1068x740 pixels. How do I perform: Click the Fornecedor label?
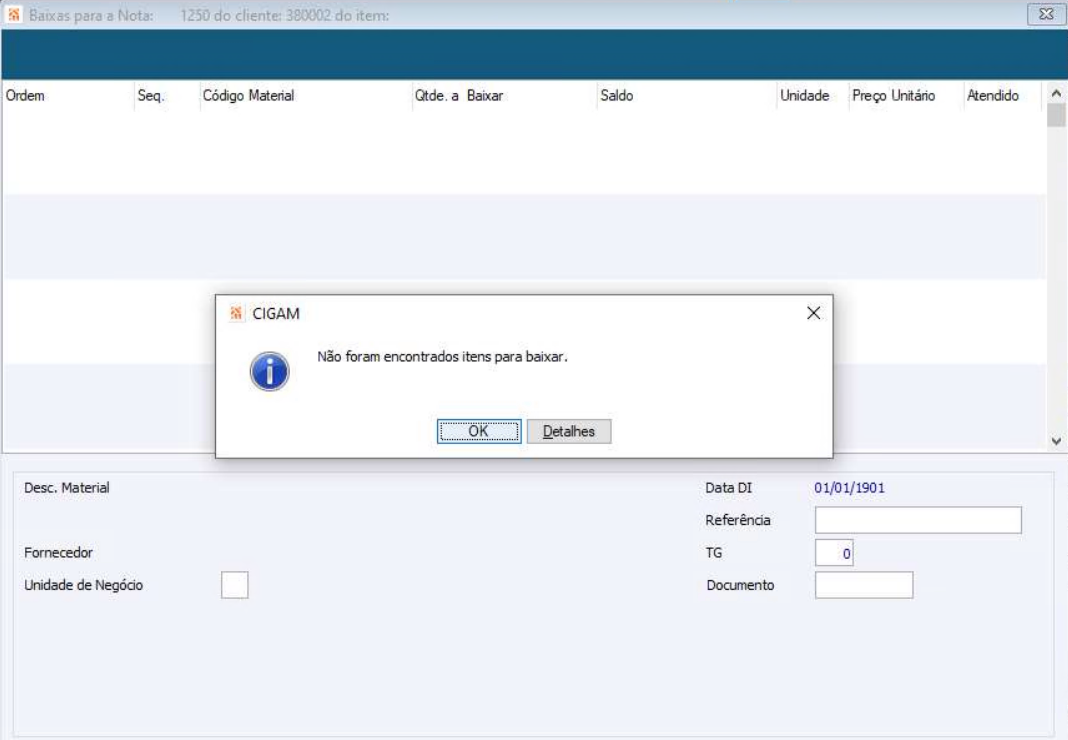point(58,553)
